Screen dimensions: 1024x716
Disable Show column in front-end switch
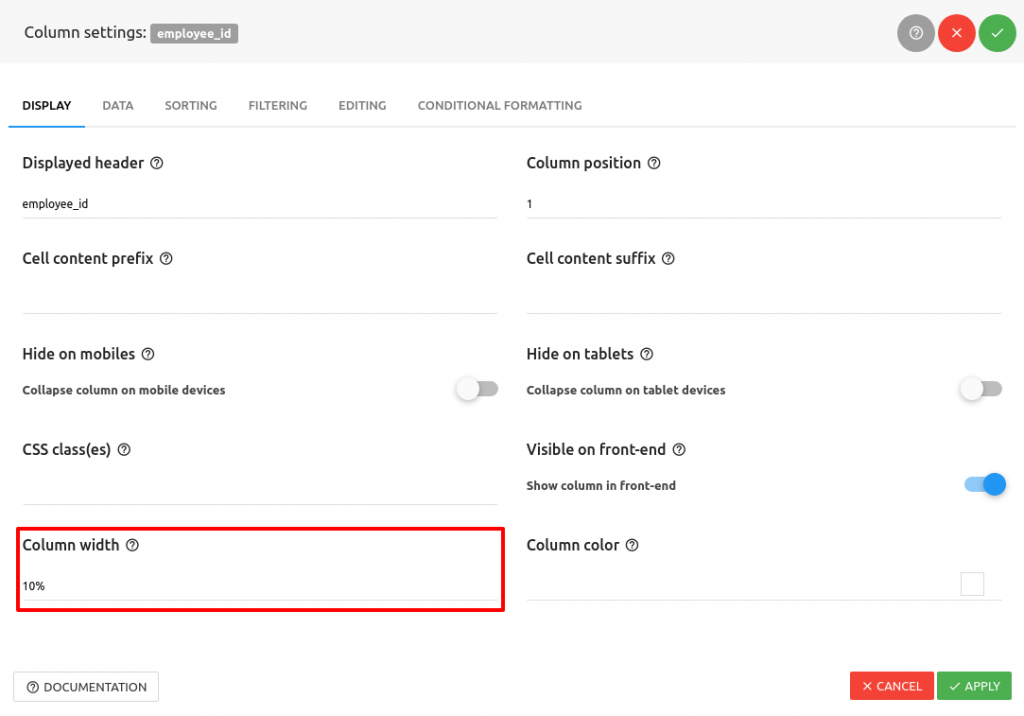pos(985,485)
